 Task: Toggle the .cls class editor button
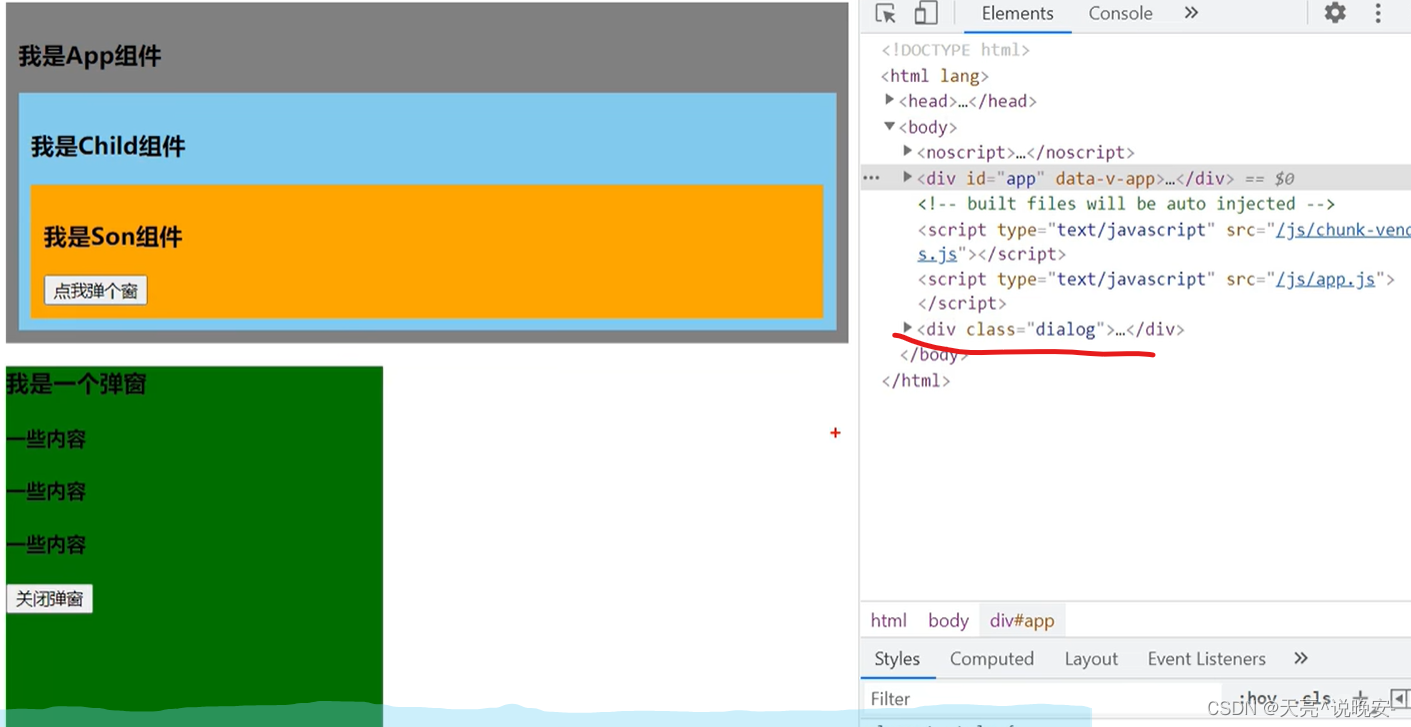tap(1316, 698)
